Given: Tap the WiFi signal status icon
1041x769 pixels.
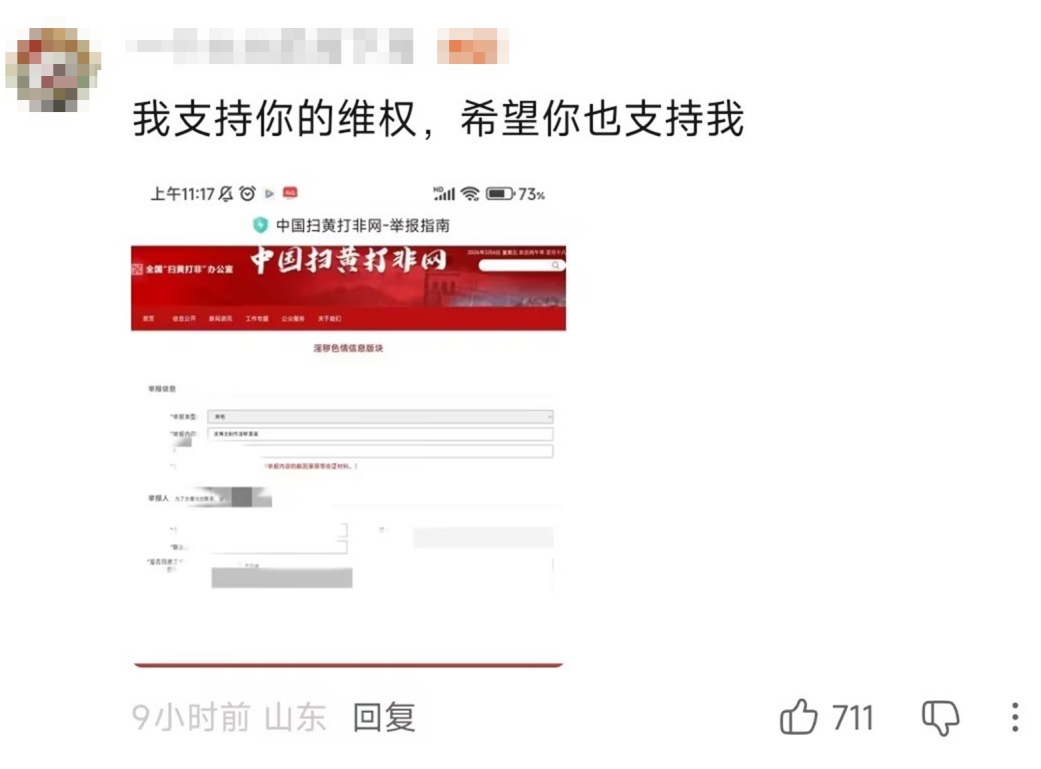Looking at the screenshot, I should point(470,193).
